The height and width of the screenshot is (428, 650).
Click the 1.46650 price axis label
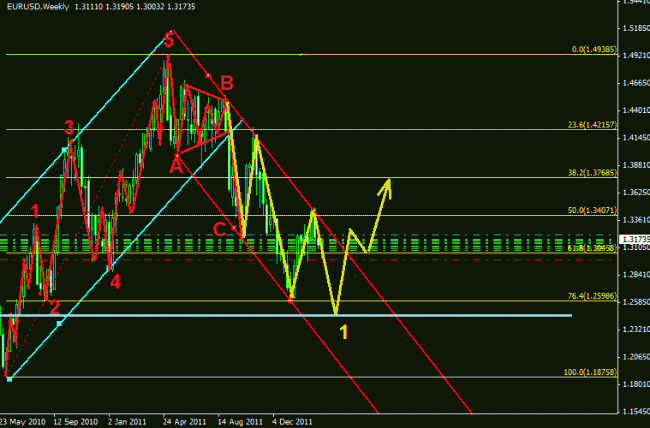coord(636,83)
